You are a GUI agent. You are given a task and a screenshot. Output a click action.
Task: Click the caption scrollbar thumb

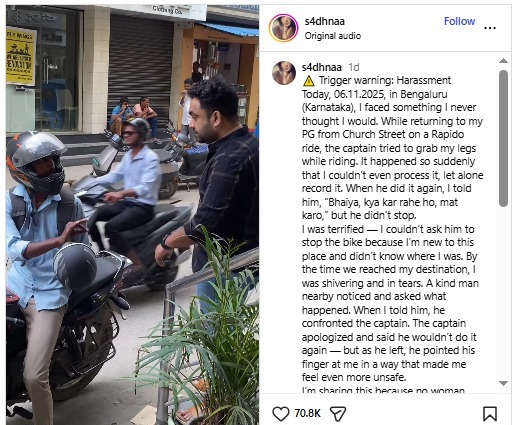tap(503, 138)
